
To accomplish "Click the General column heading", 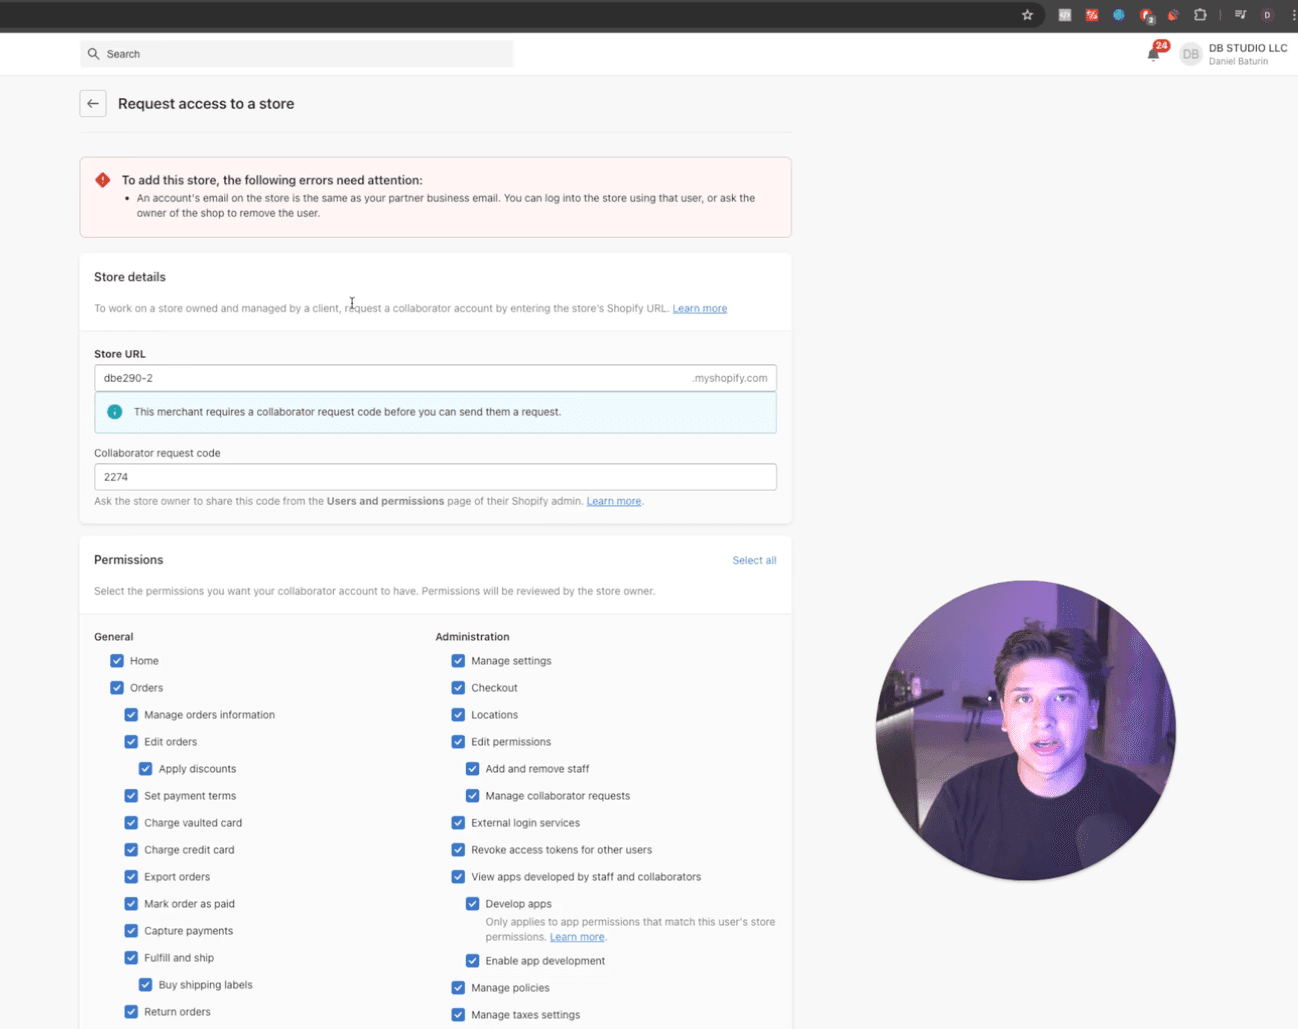I will click(x=113, y=637).
